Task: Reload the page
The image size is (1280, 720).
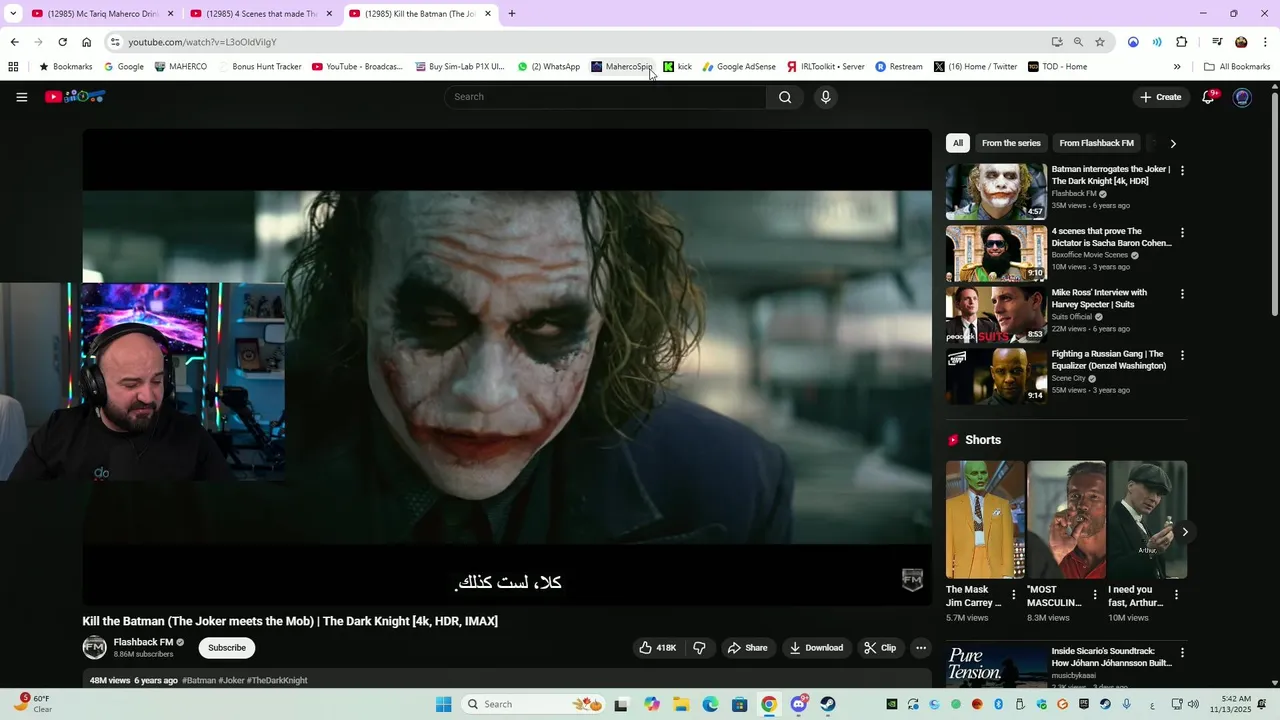Action: (62, 42)
